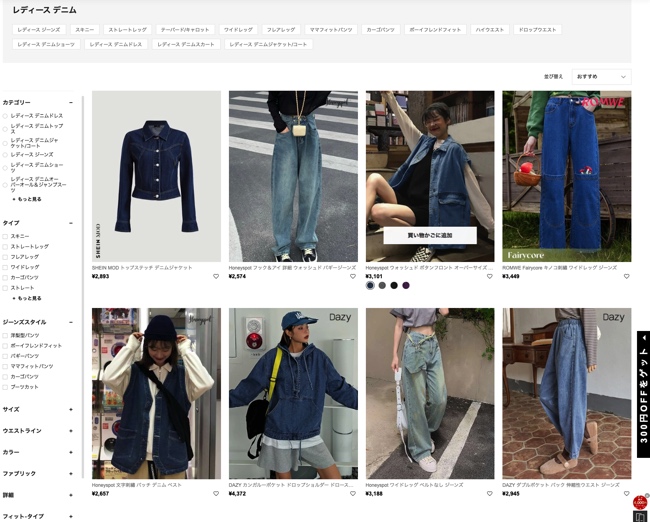The height and width of the screenshot is (522, 650).
Task: Click もっと見る under the タイプ filter
Action: tap(28, 298)
